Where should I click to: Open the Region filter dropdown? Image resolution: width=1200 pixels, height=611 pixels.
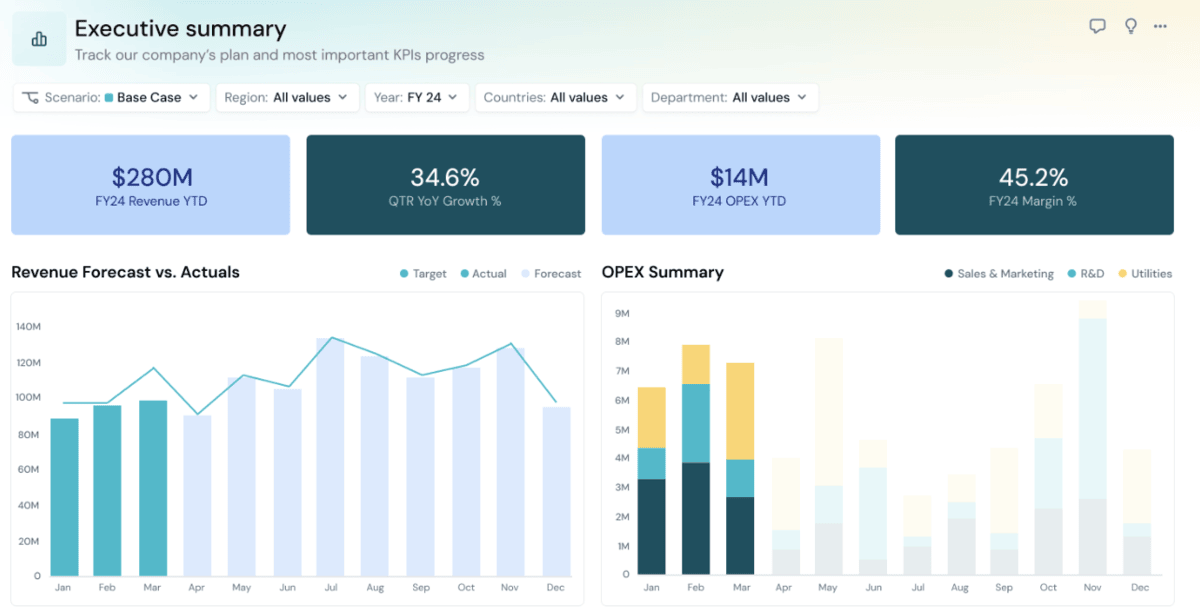[x=287, y=97]
